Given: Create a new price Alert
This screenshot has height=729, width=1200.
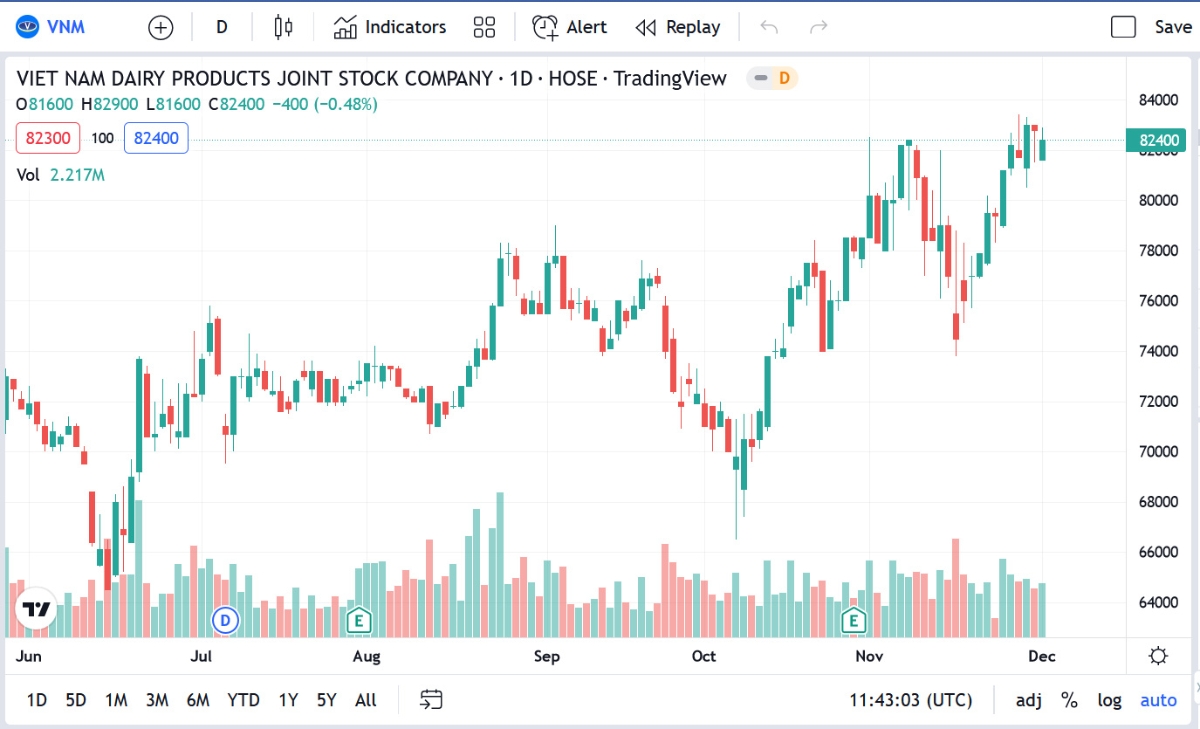Looking at the screenshot, I should (569, 27).
